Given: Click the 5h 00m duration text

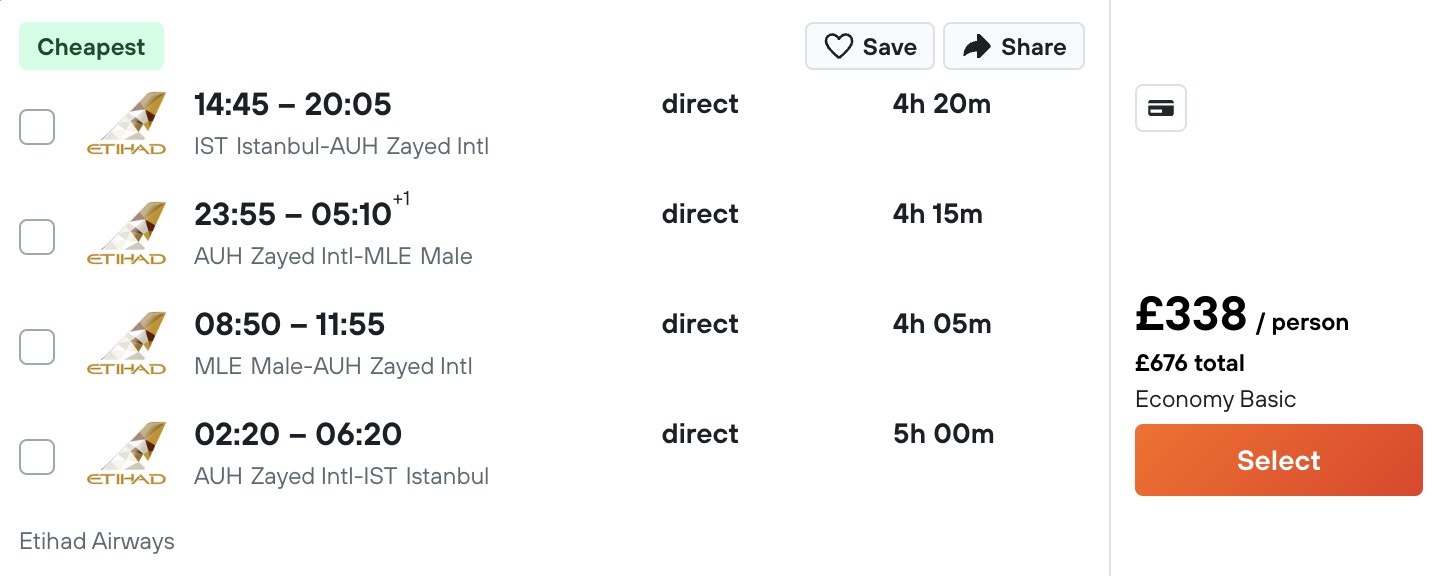Looking at the screenshot, I should pos(943,434).
